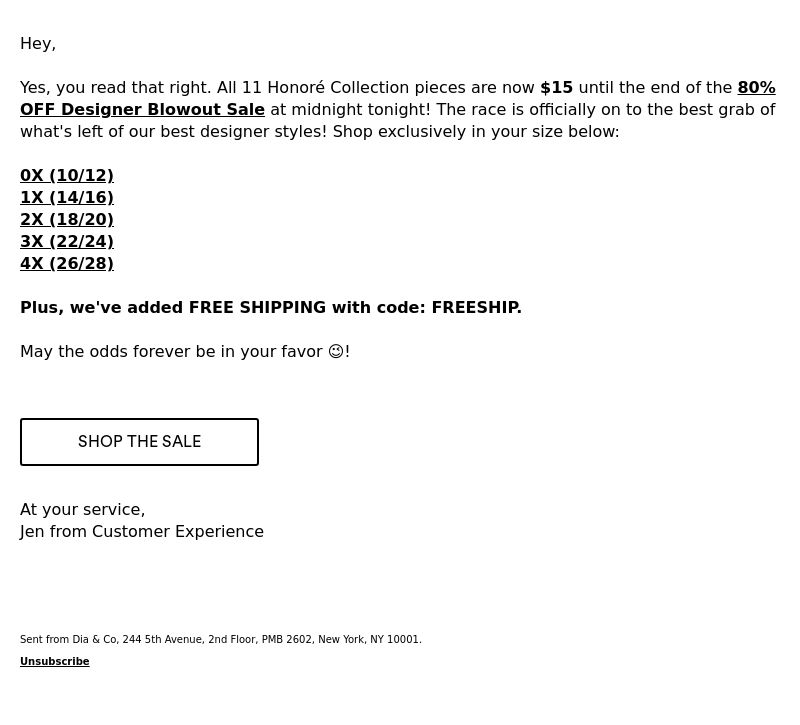Screen dimensions: 800x725
Task: Click the "midnight tonight" phrase
Action: point(358,110)
